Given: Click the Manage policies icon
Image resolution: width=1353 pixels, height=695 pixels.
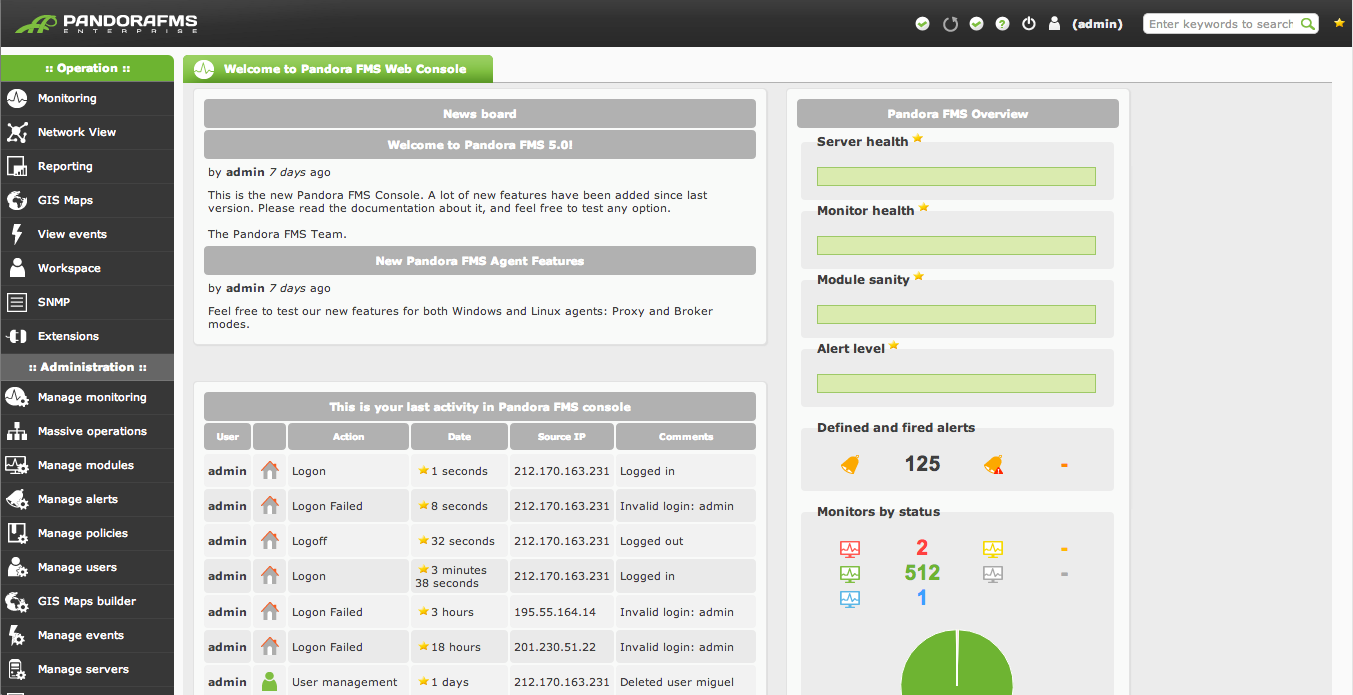Looking at the screenshot, I should (x=17, y=533).
